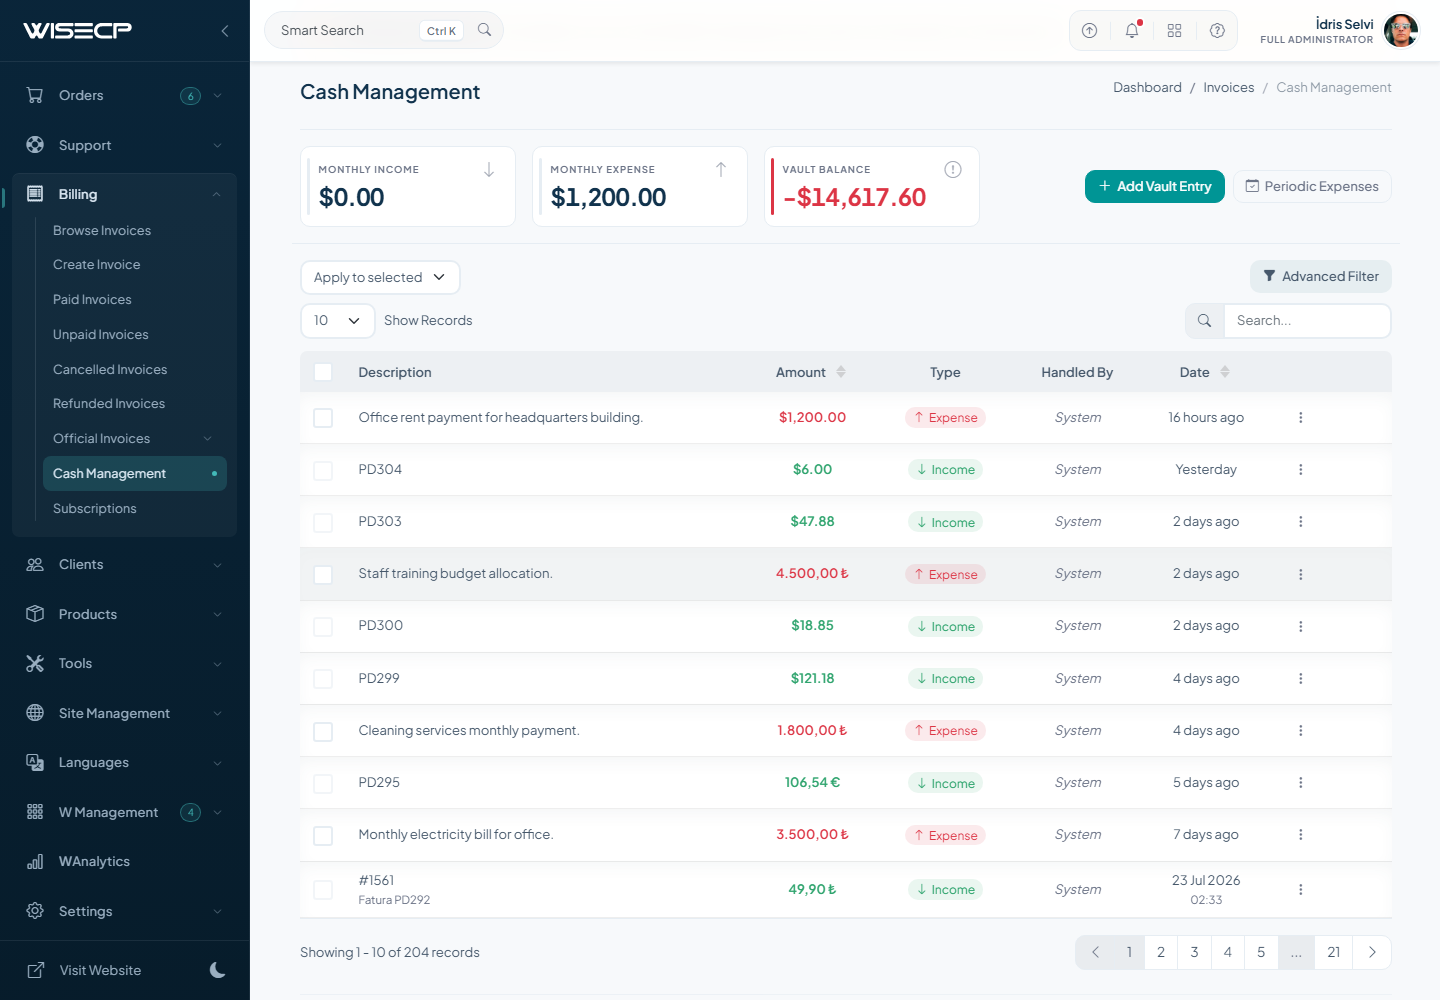Open the notifications bell

click(x=1132, y=31)
